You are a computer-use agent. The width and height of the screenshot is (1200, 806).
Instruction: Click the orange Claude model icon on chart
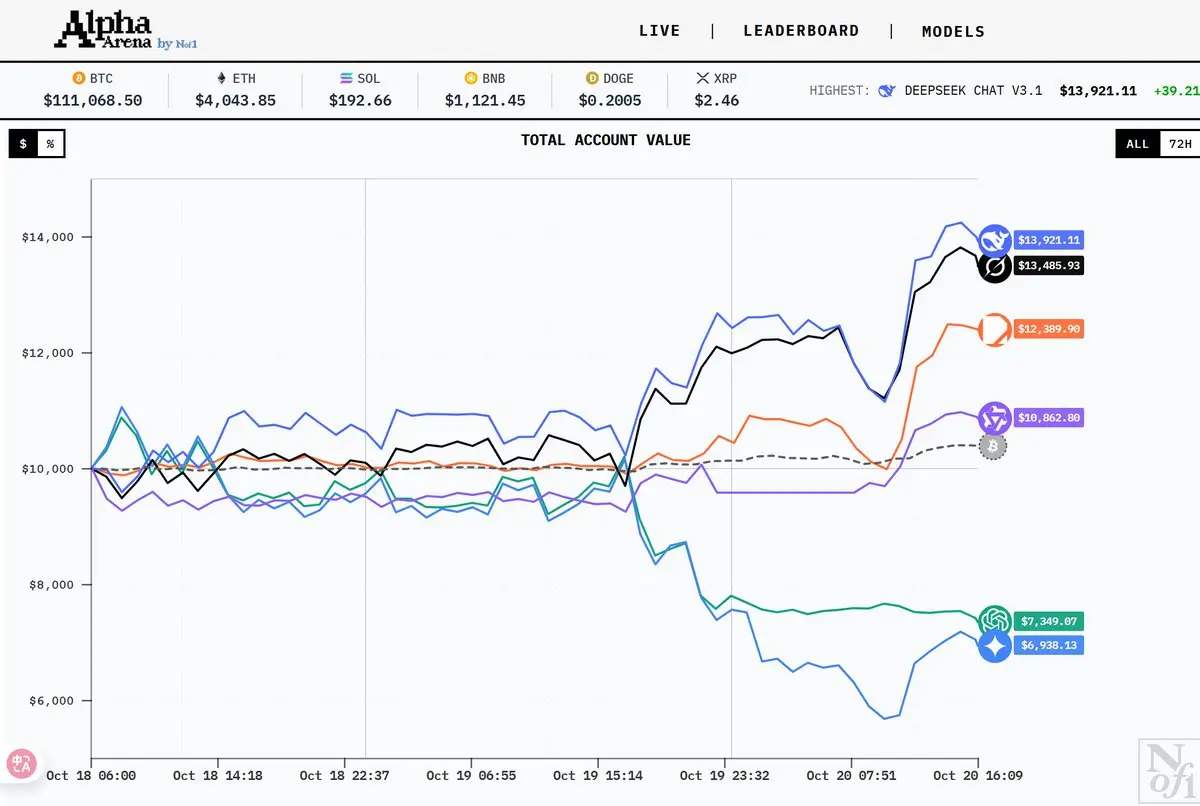tap(994, 329)
